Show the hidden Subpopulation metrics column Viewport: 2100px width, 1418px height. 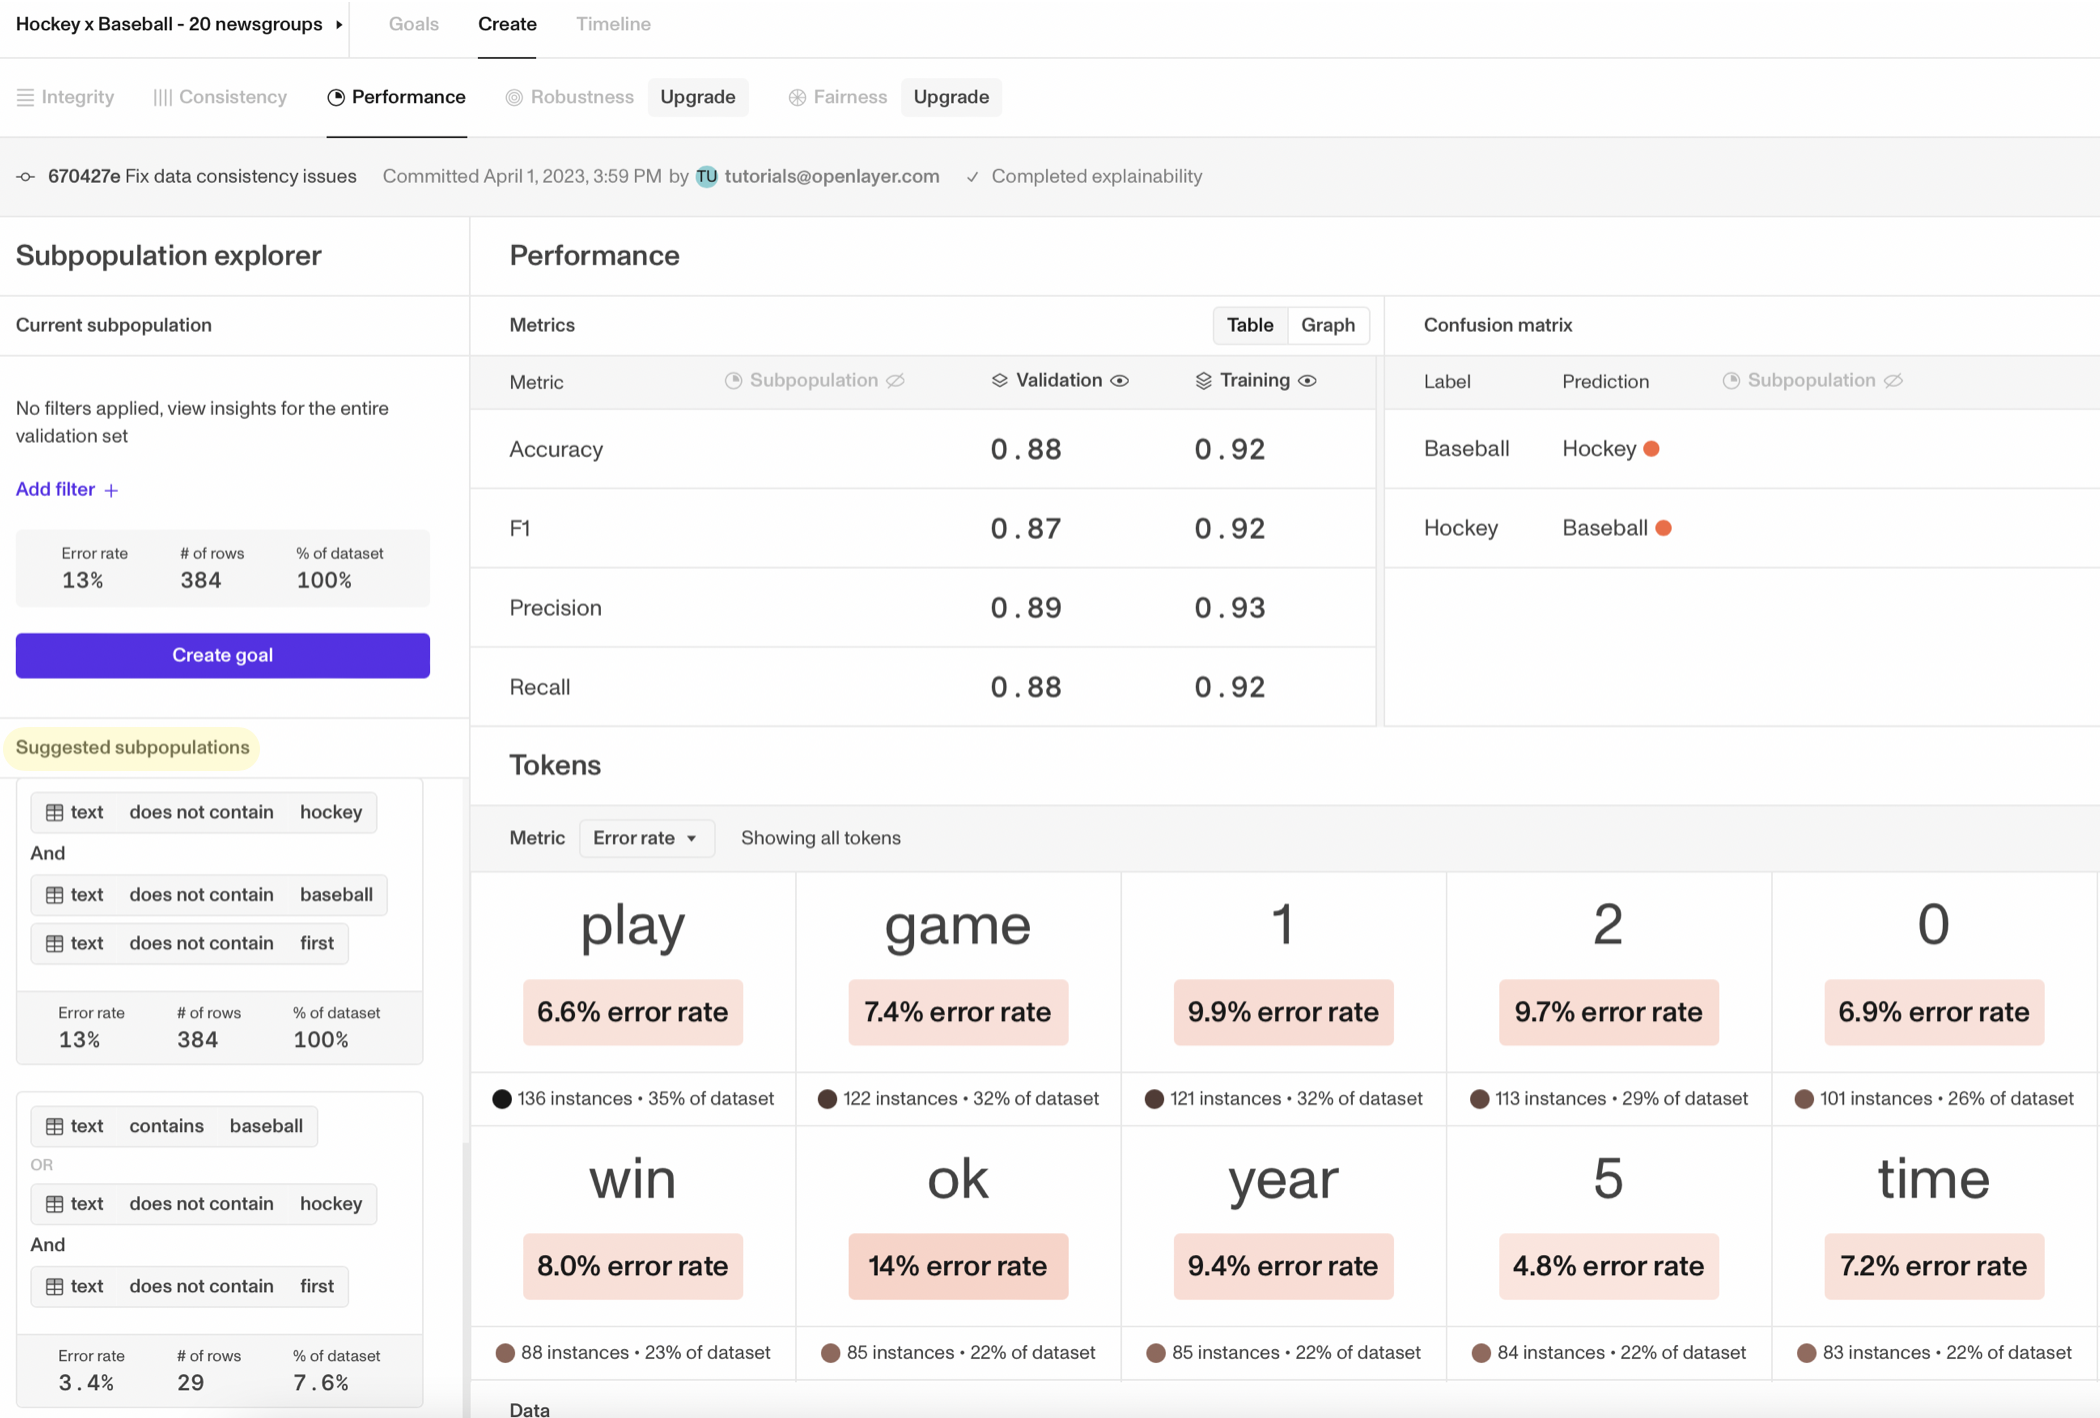[895, 381]
